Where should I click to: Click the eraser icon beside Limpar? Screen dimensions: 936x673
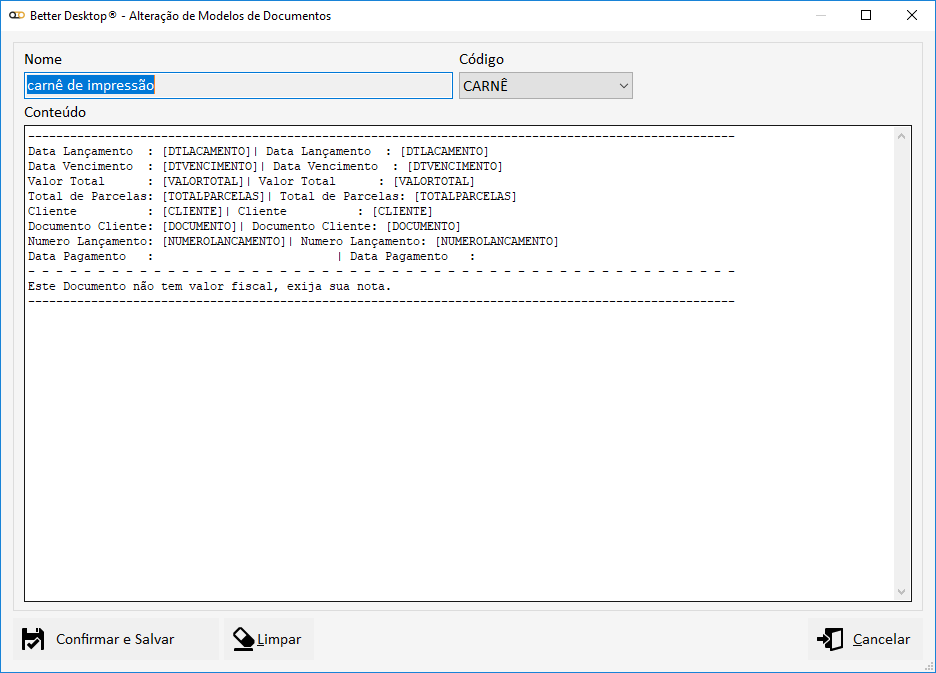[243, 639]
